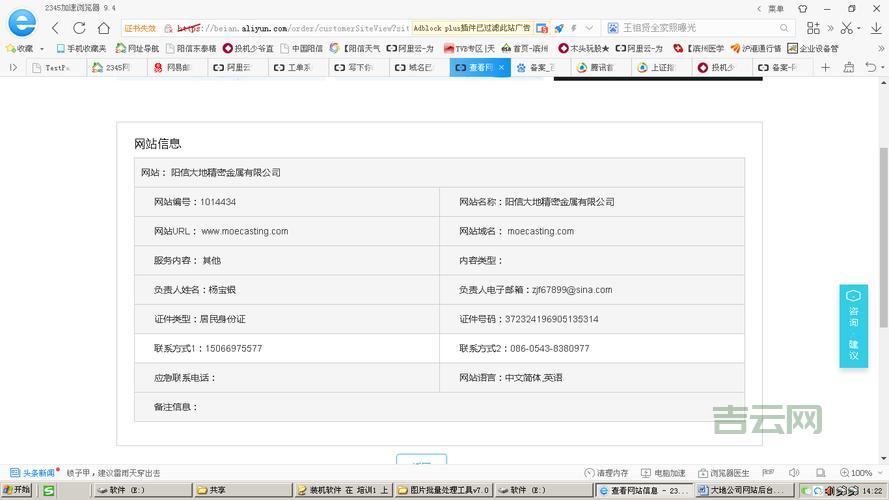
Task: Click the Adblock plus notification
Action: (x=472, y=28)
